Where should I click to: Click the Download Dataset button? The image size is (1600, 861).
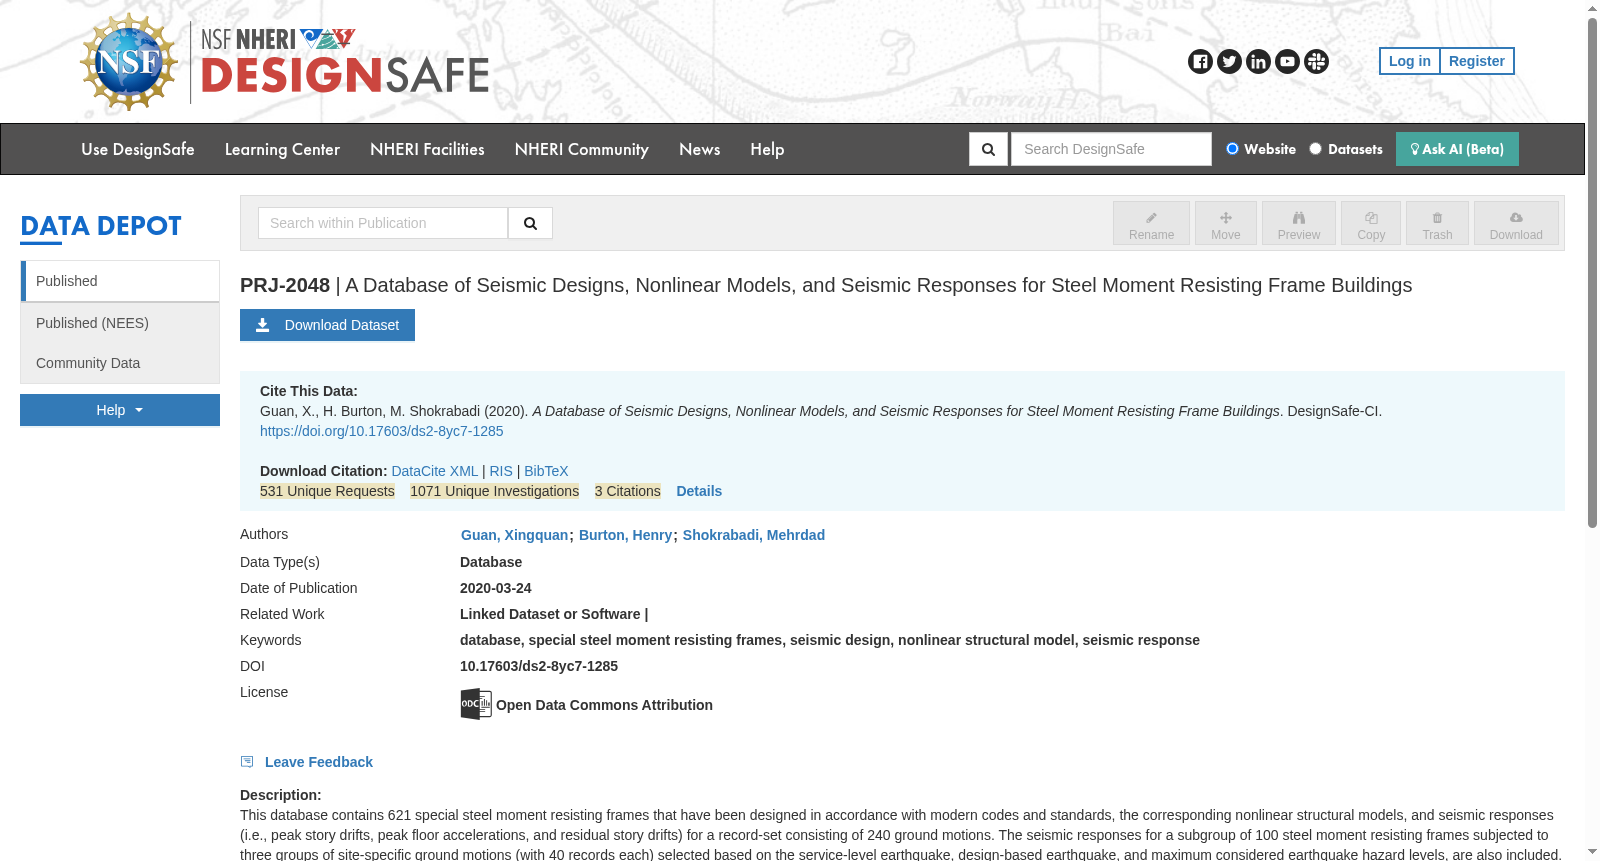coord(327,325)
